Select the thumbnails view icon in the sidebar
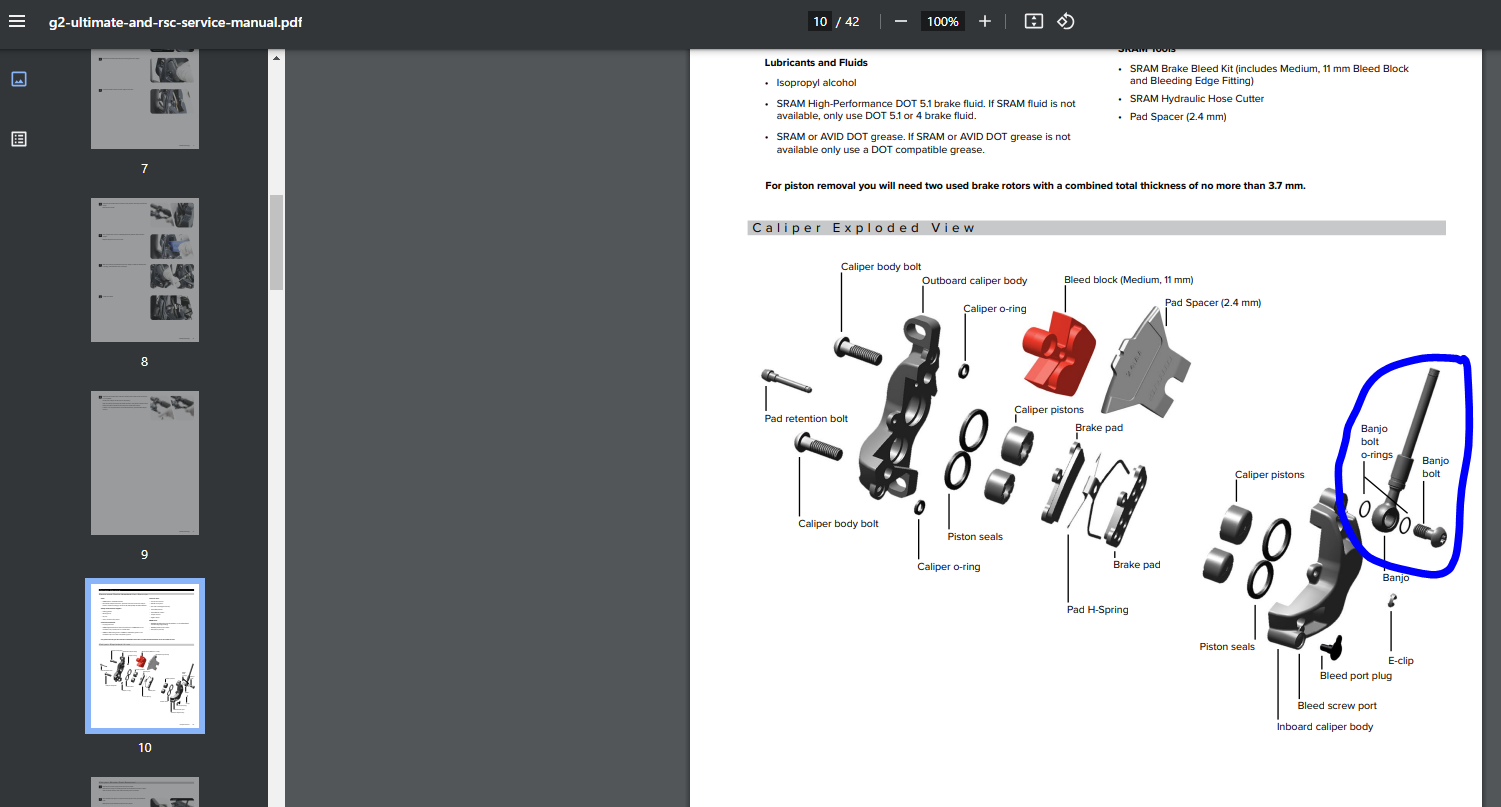 (x=19, y=79)
